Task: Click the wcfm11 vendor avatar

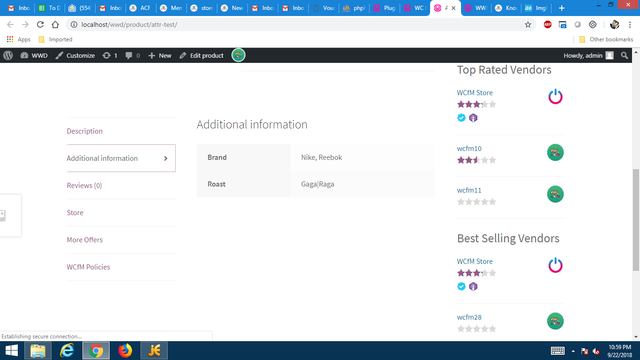Action: coord(555,194)
